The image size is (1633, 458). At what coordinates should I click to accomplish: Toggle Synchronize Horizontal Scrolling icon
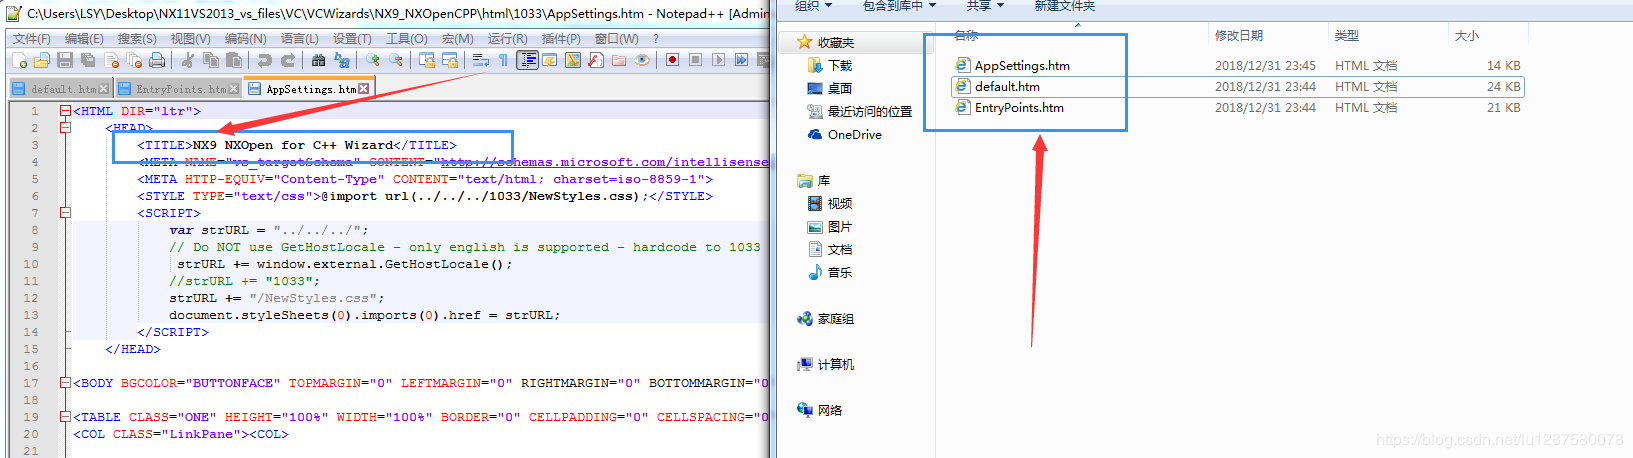450,60
